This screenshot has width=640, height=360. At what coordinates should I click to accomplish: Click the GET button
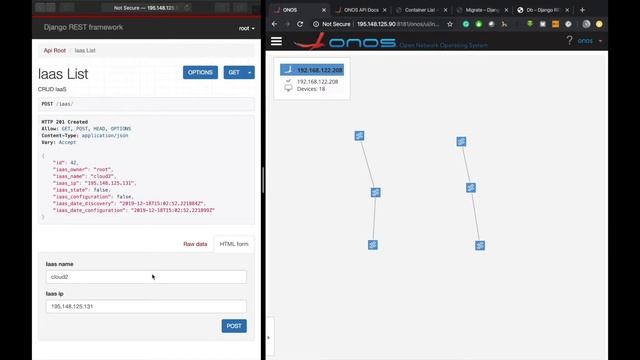tap(234, 73)
